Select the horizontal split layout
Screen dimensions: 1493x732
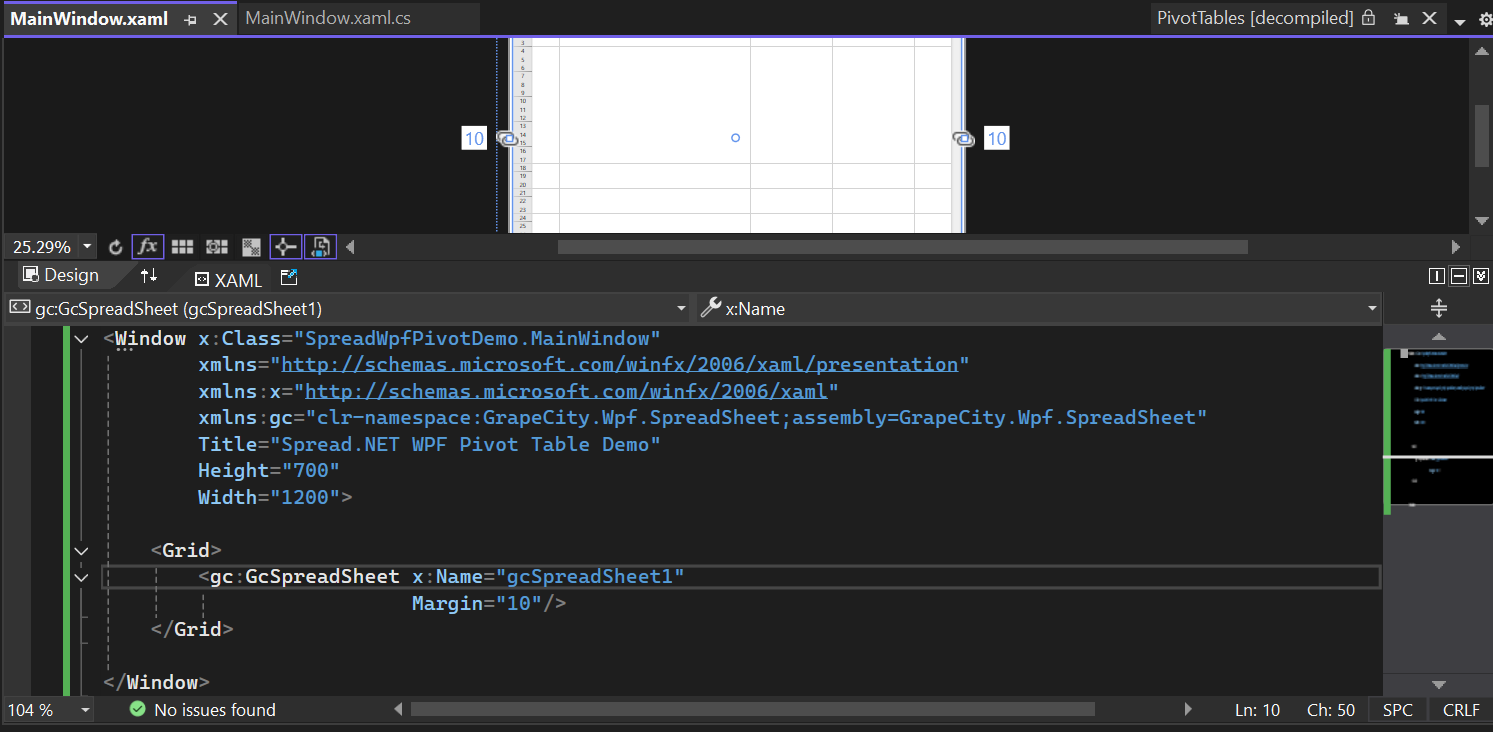1459,277
